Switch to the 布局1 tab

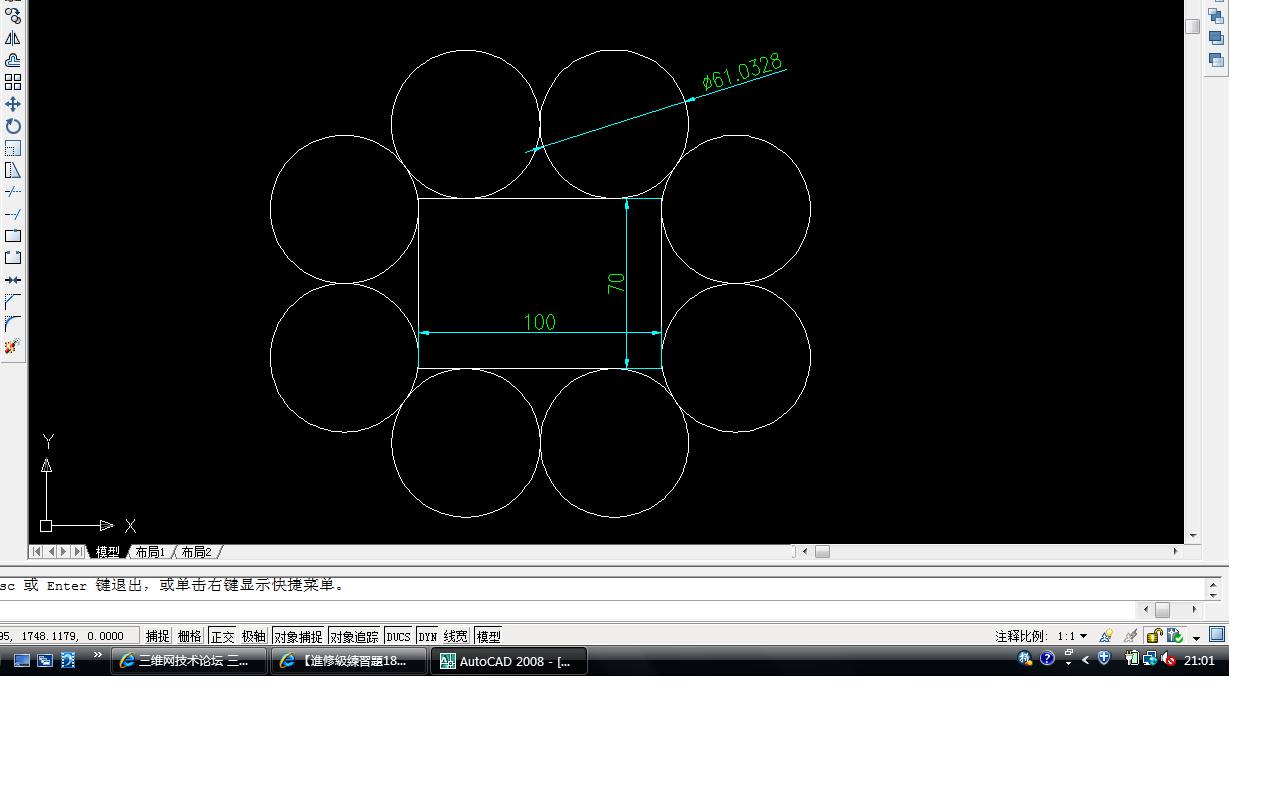[150, 552]
